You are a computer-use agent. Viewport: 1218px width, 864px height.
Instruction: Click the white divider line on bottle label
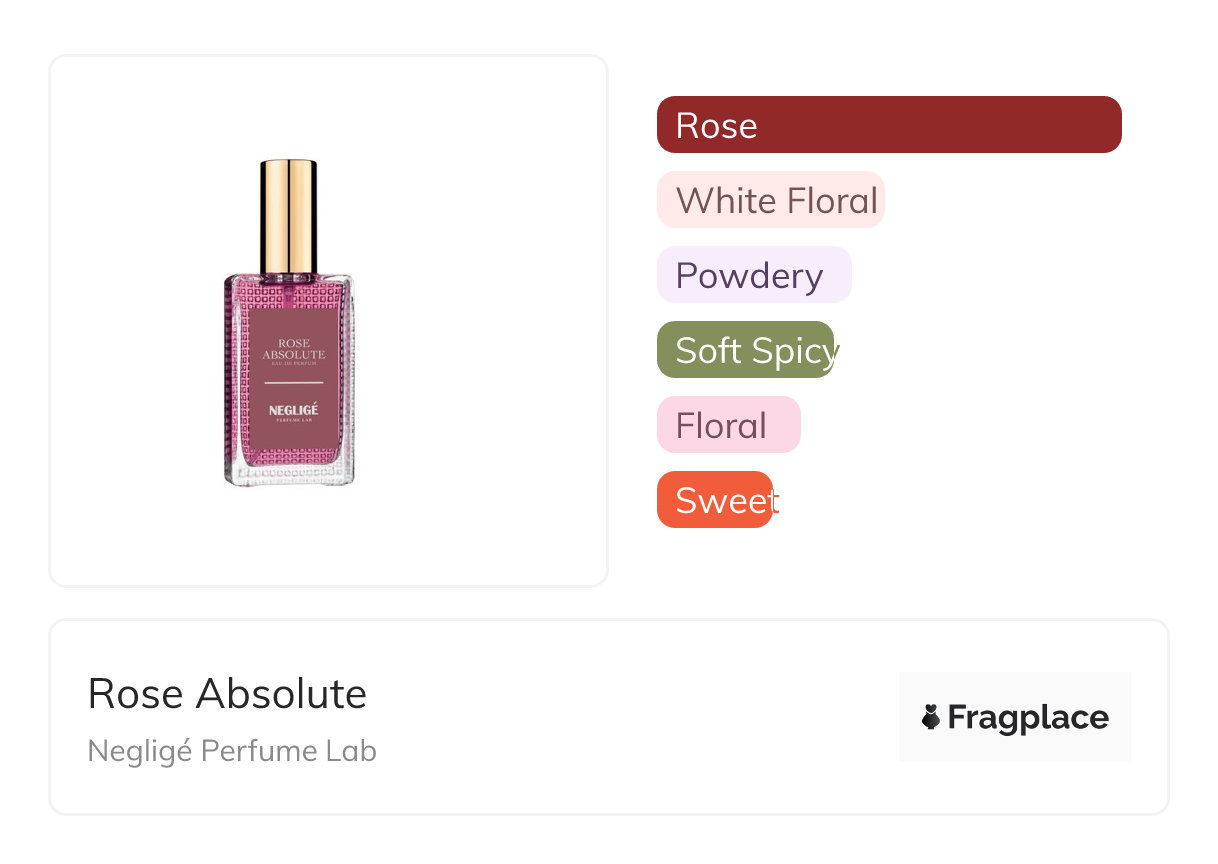[294, 382]
